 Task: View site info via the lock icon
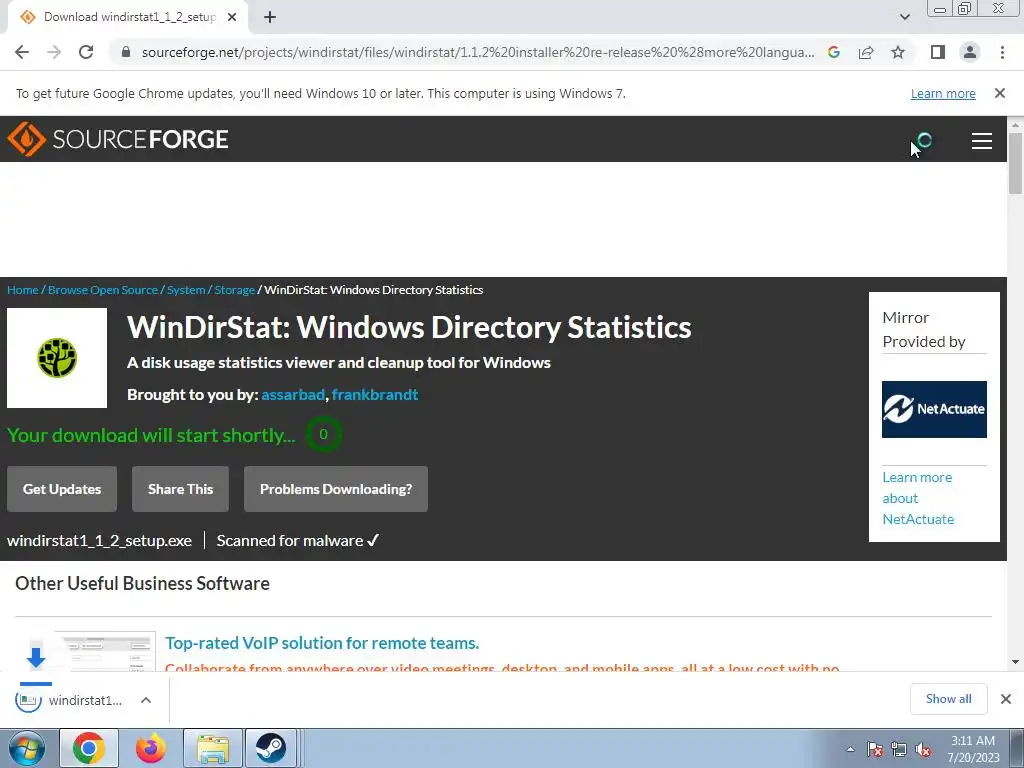coord(127,52)
